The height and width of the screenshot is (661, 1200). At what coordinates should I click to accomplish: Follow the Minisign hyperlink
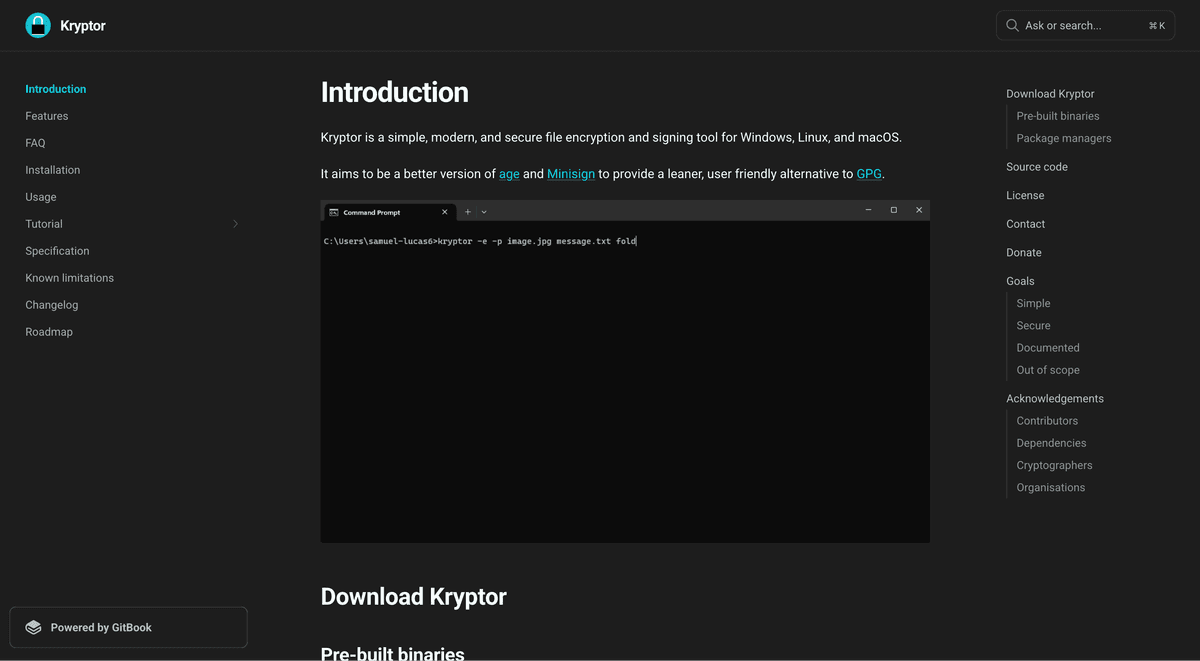click(x=571, y=174)
